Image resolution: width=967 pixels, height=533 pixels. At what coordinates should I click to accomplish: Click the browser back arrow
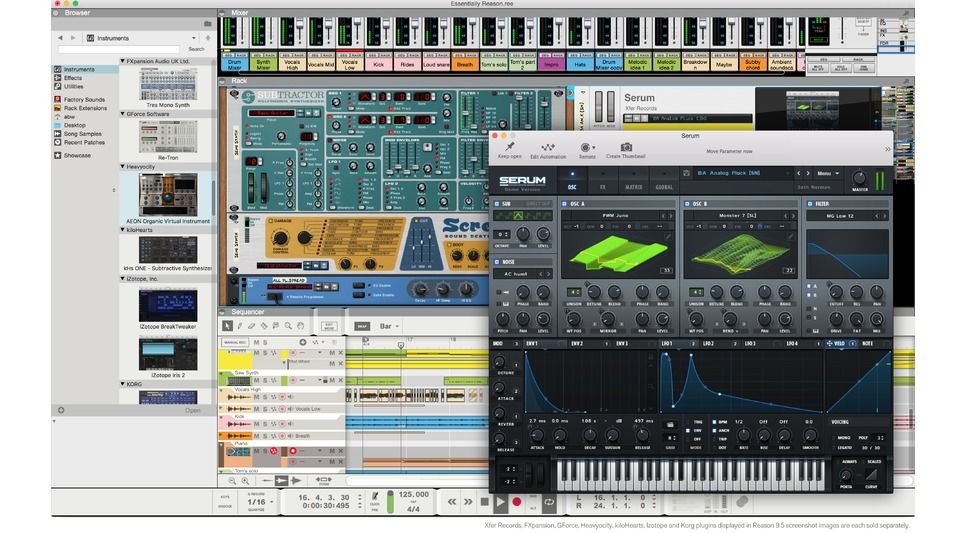click(x=60, y=38)
